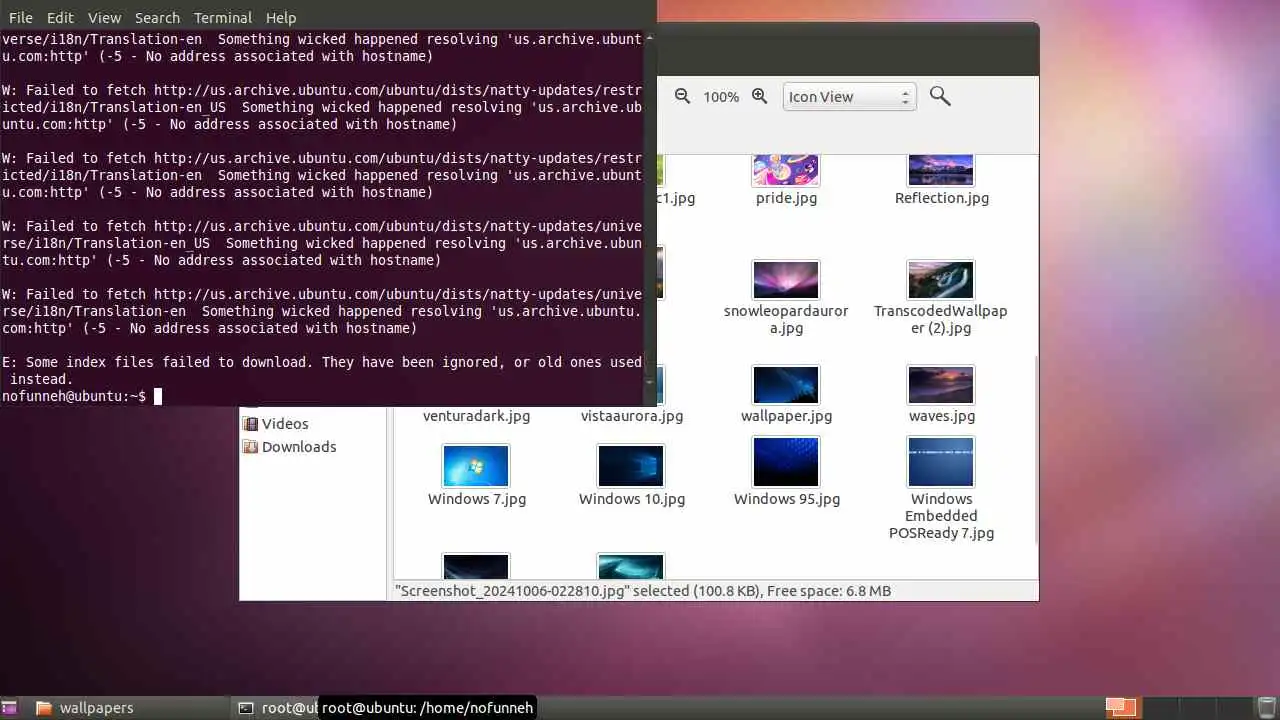This screenshot has height=720, width=1280.
Task: Click the venturadark.jpg file name
Action: tap(476, 416)
